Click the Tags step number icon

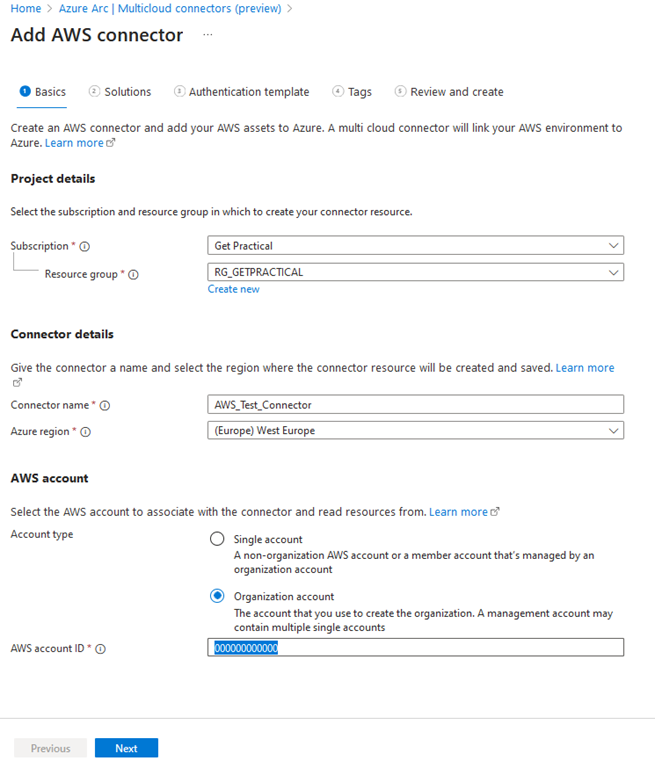click(x=338, y=92)
